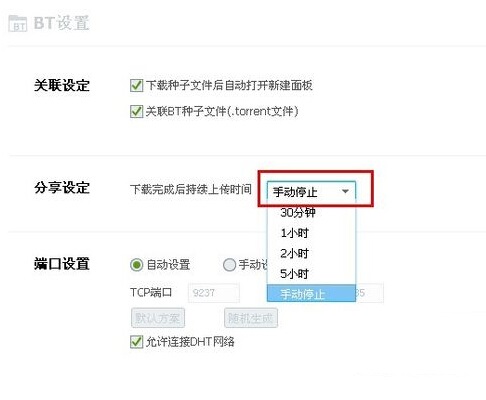Click the TCP端口 input field
This screenshot has height=400, width=486.
(214, 293)
